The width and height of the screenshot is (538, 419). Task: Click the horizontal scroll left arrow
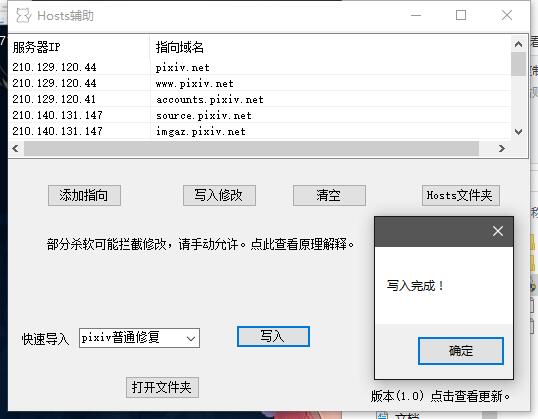coord(15,148)
